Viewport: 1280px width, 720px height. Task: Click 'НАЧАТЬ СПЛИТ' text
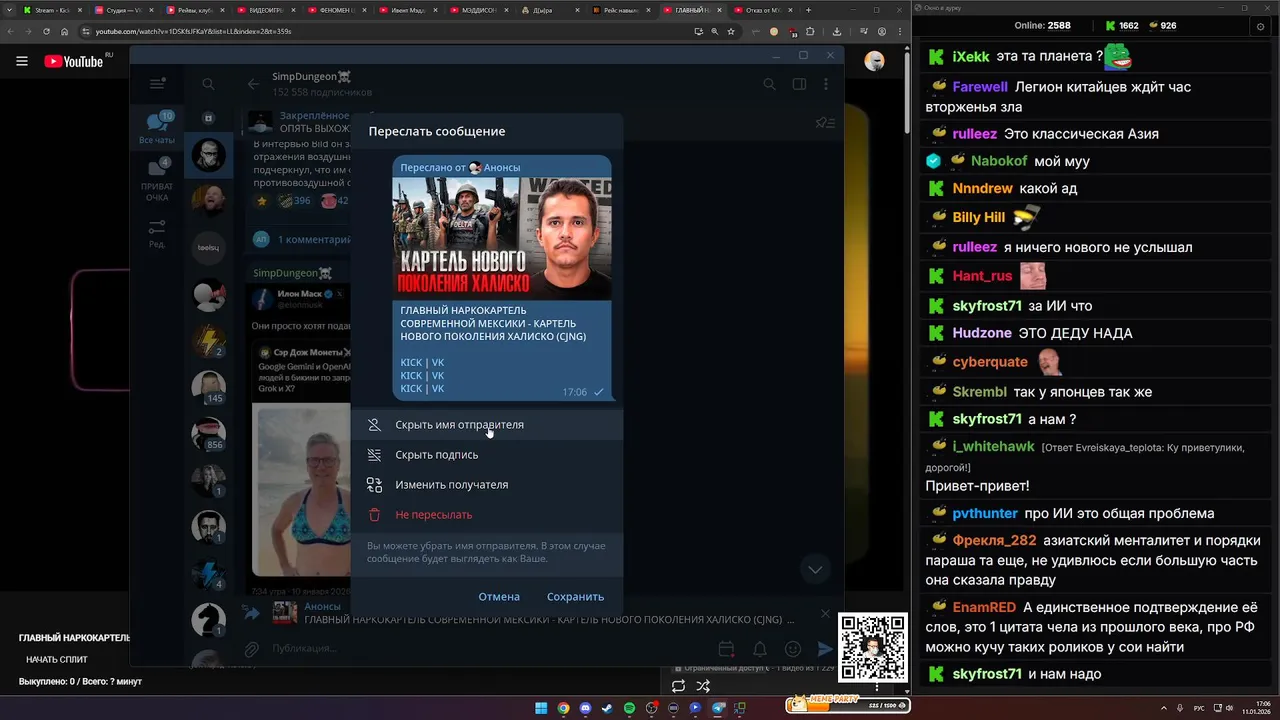pyautogui.click(x=57, y=659)
